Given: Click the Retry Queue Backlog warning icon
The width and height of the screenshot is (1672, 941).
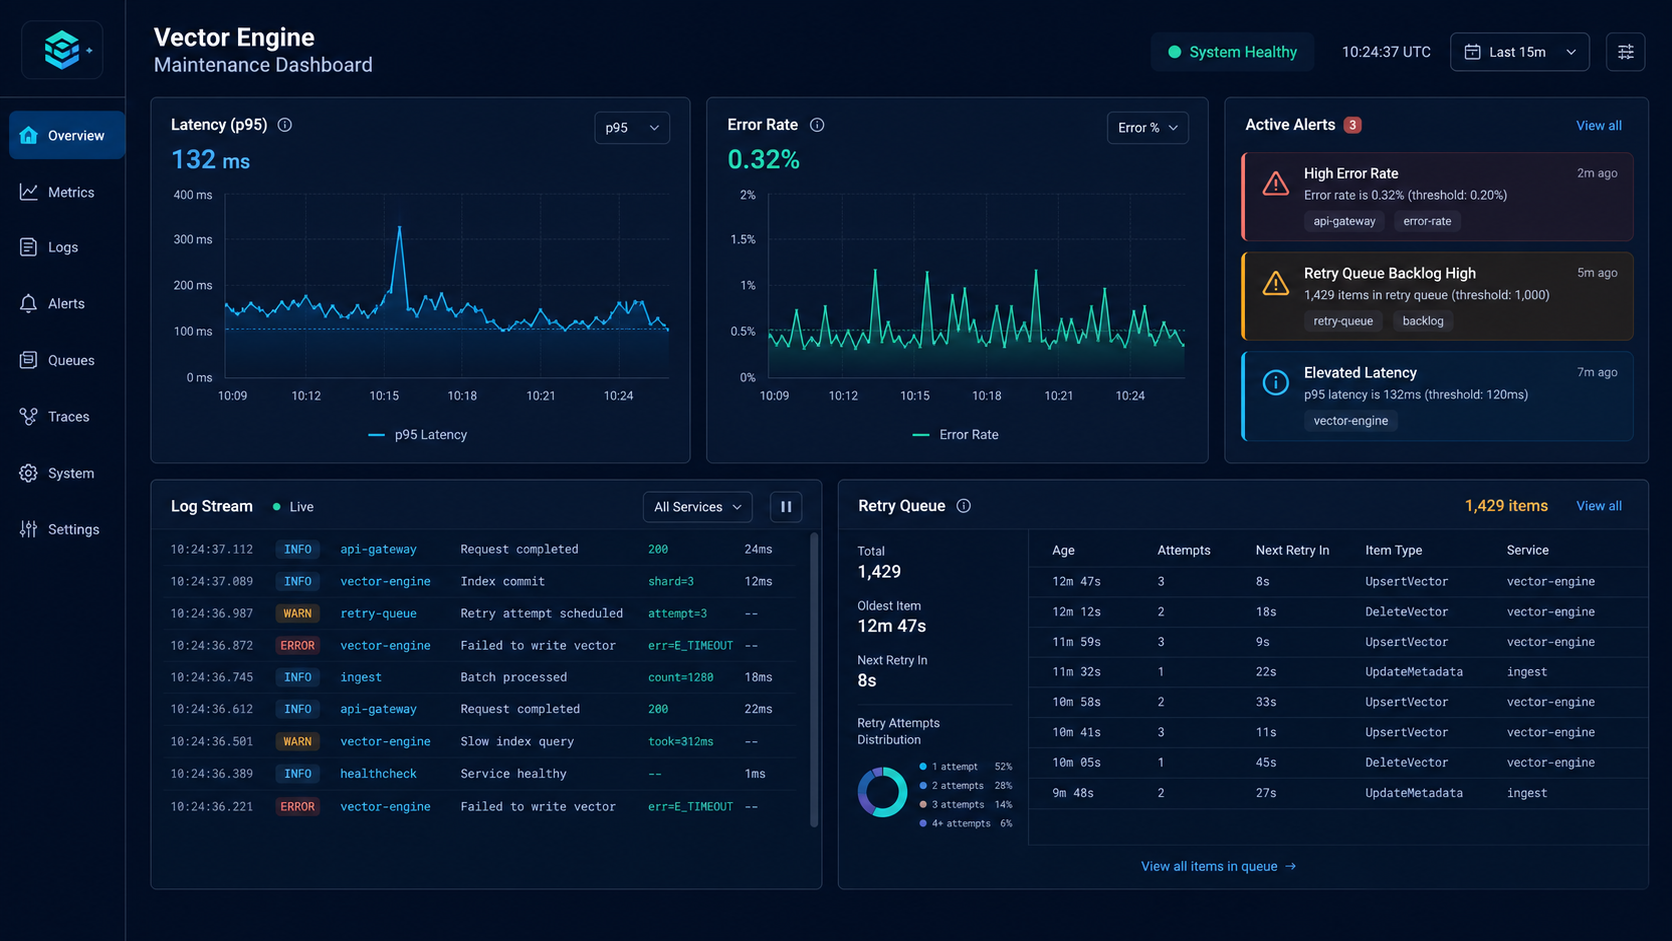Looking at the screenshot, I should click(1275, 283).
